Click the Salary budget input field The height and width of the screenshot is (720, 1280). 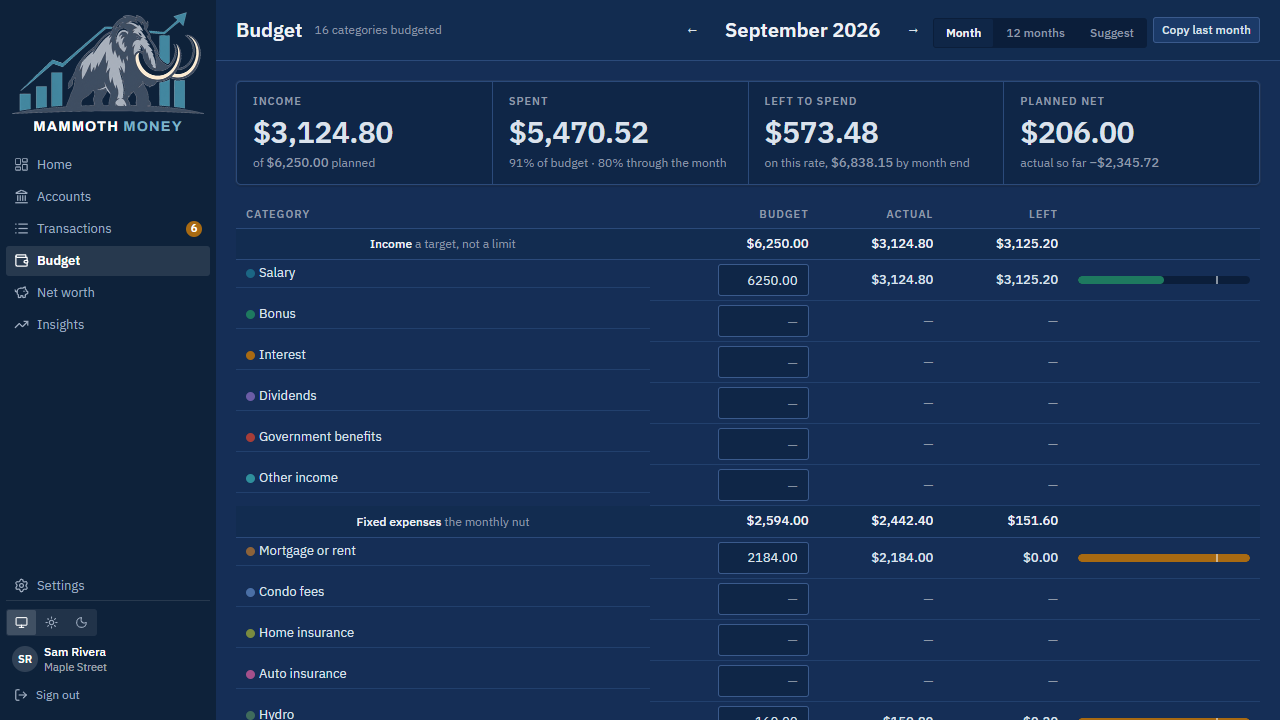pyautogui.click(x=763, y=280)
